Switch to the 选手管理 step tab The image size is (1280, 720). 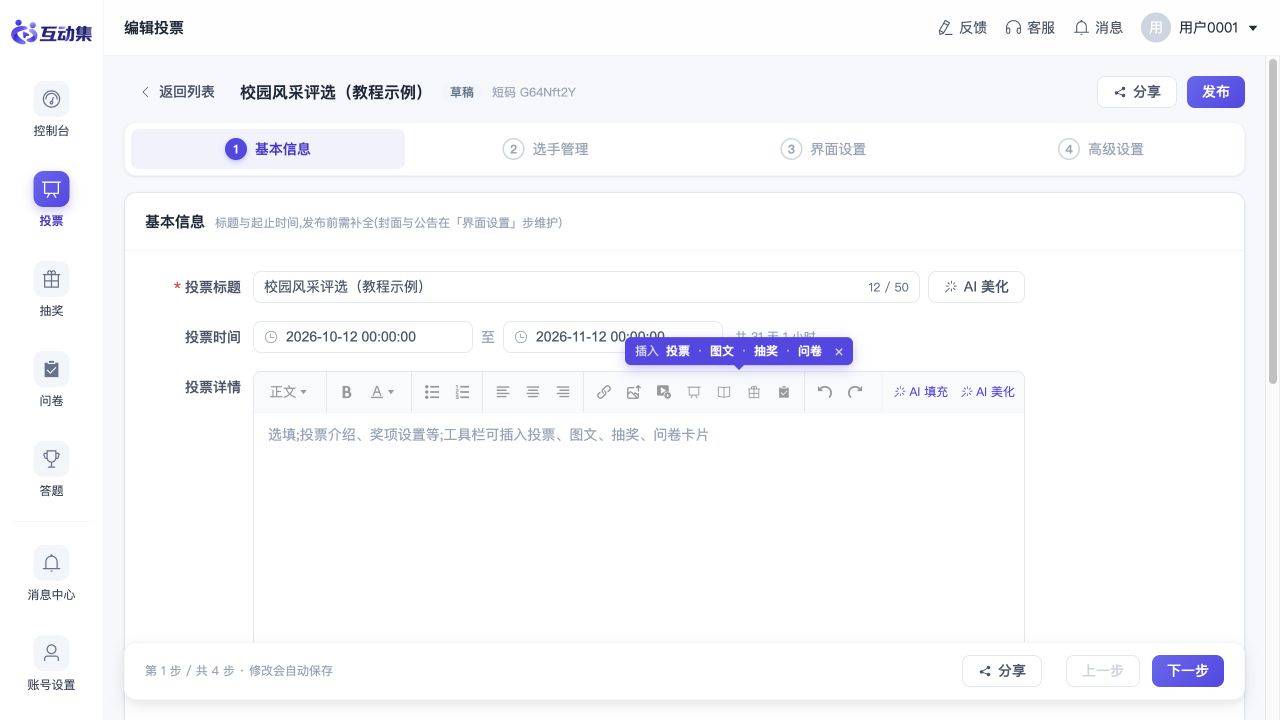(x=545, y=149)
